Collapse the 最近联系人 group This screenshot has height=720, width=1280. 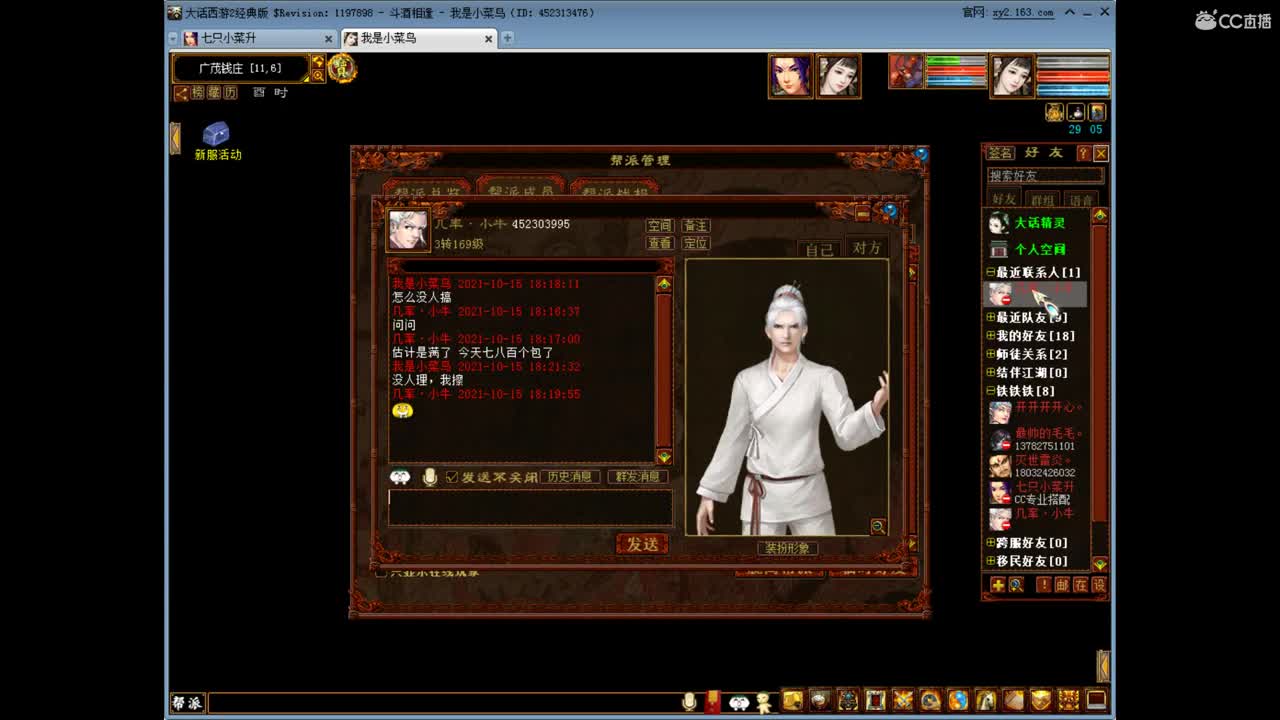point(991,272)
